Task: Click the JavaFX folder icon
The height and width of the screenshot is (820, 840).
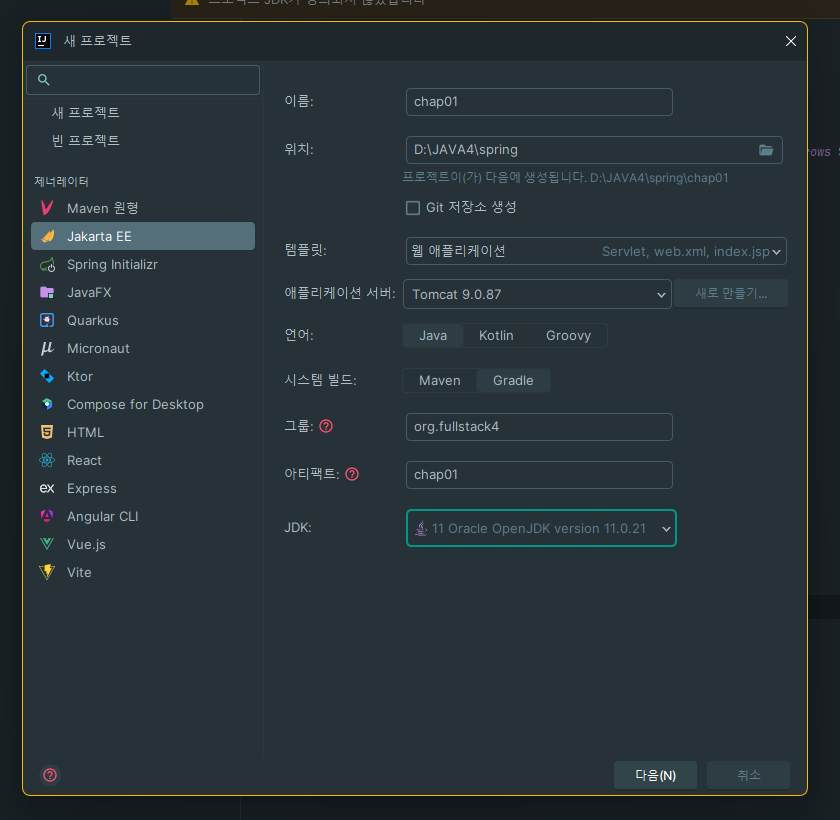Action: coord(47,292)
